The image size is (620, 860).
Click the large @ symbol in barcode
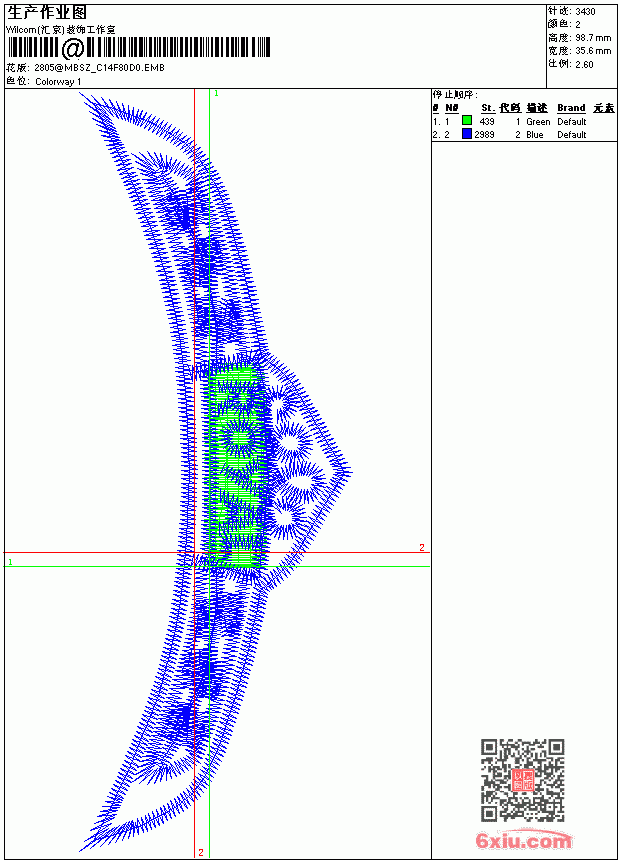(73, 48)
